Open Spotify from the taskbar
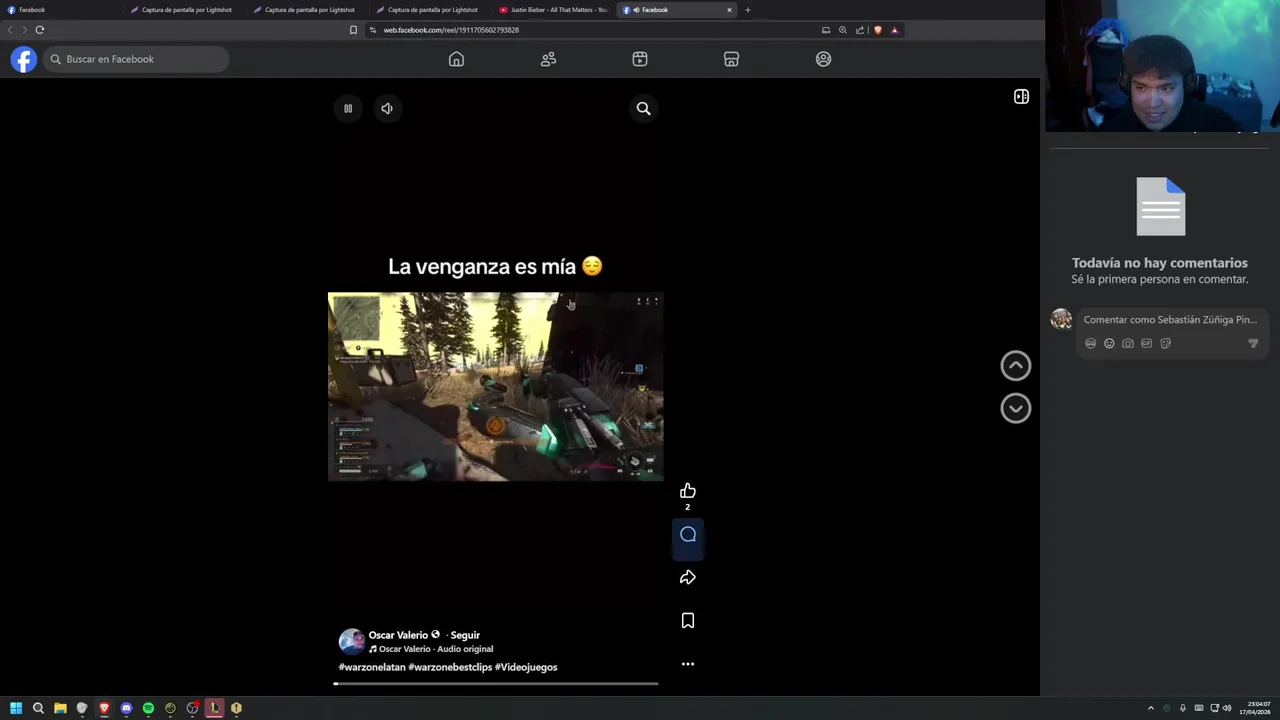The height and width of the screenshot is (720, 1280). pyautogui.click(x=148, y=708)
